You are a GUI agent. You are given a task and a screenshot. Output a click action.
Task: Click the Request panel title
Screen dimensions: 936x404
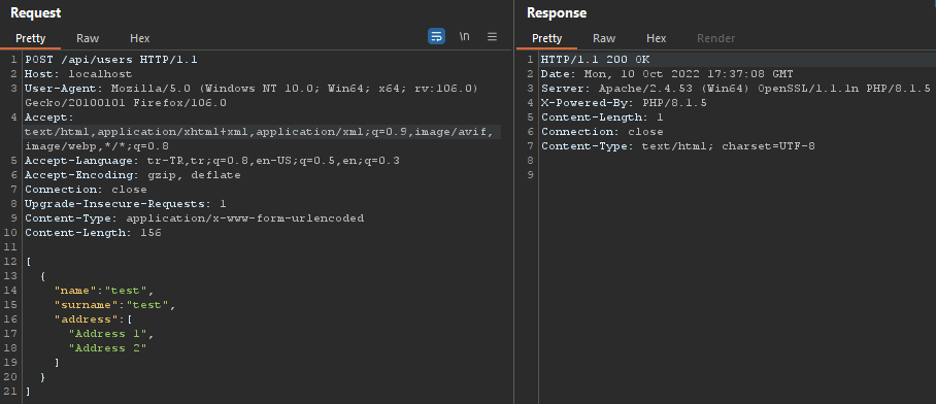click(x=36, y=13)
